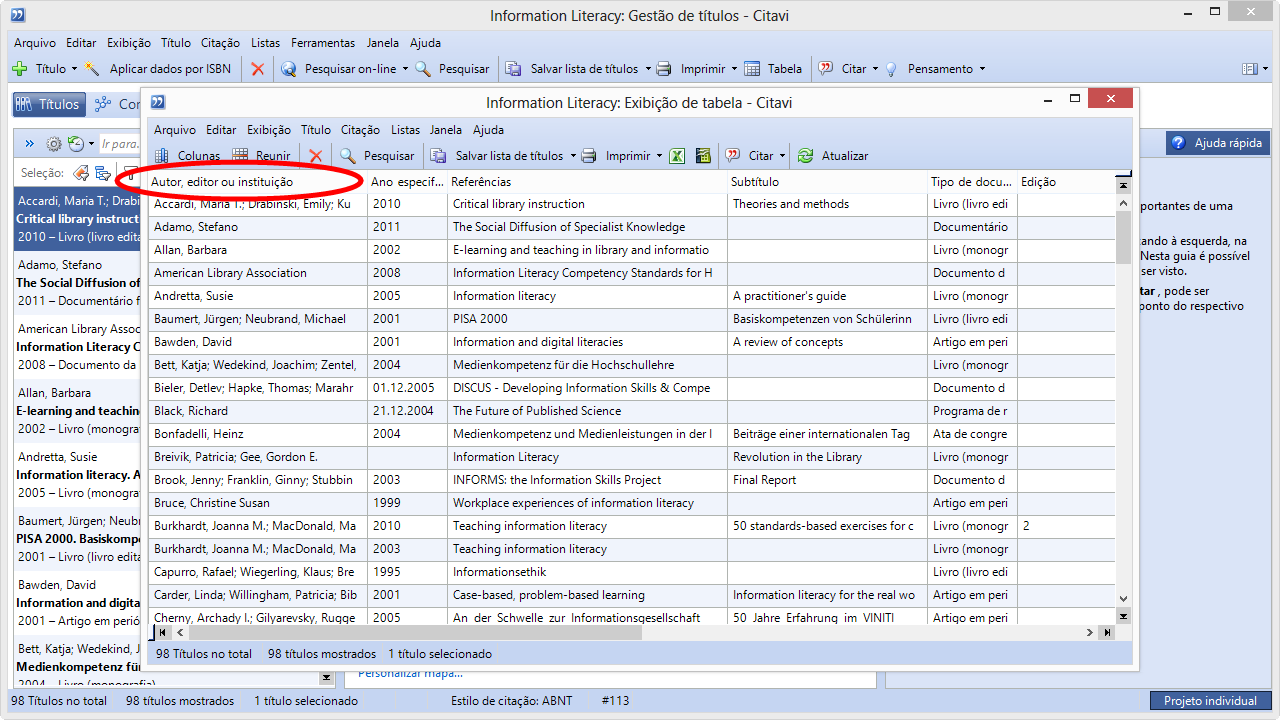Click the Reunir grouping icon

(x=240, y=156)
